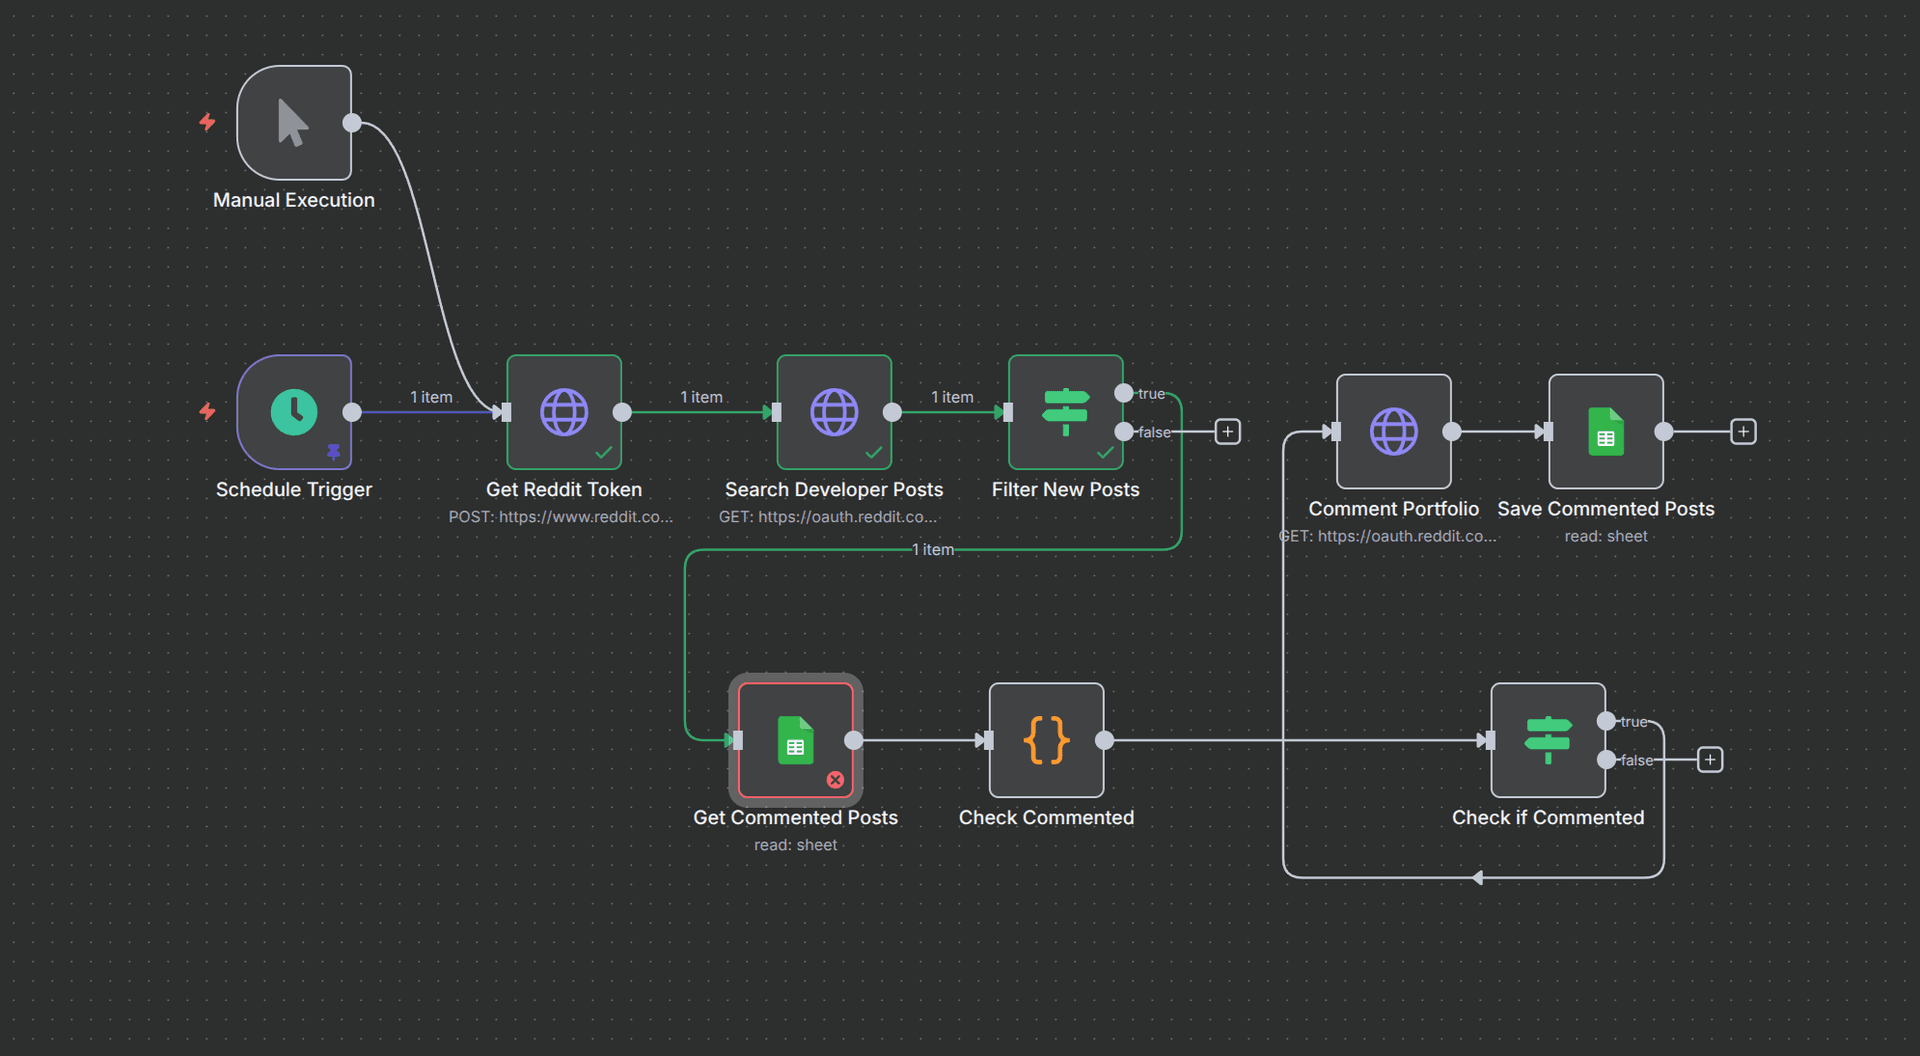This screenshot has width=1920, height=1056.
Task: Open the Get Reddit Token HTTP node
Action: pos(564,412)
